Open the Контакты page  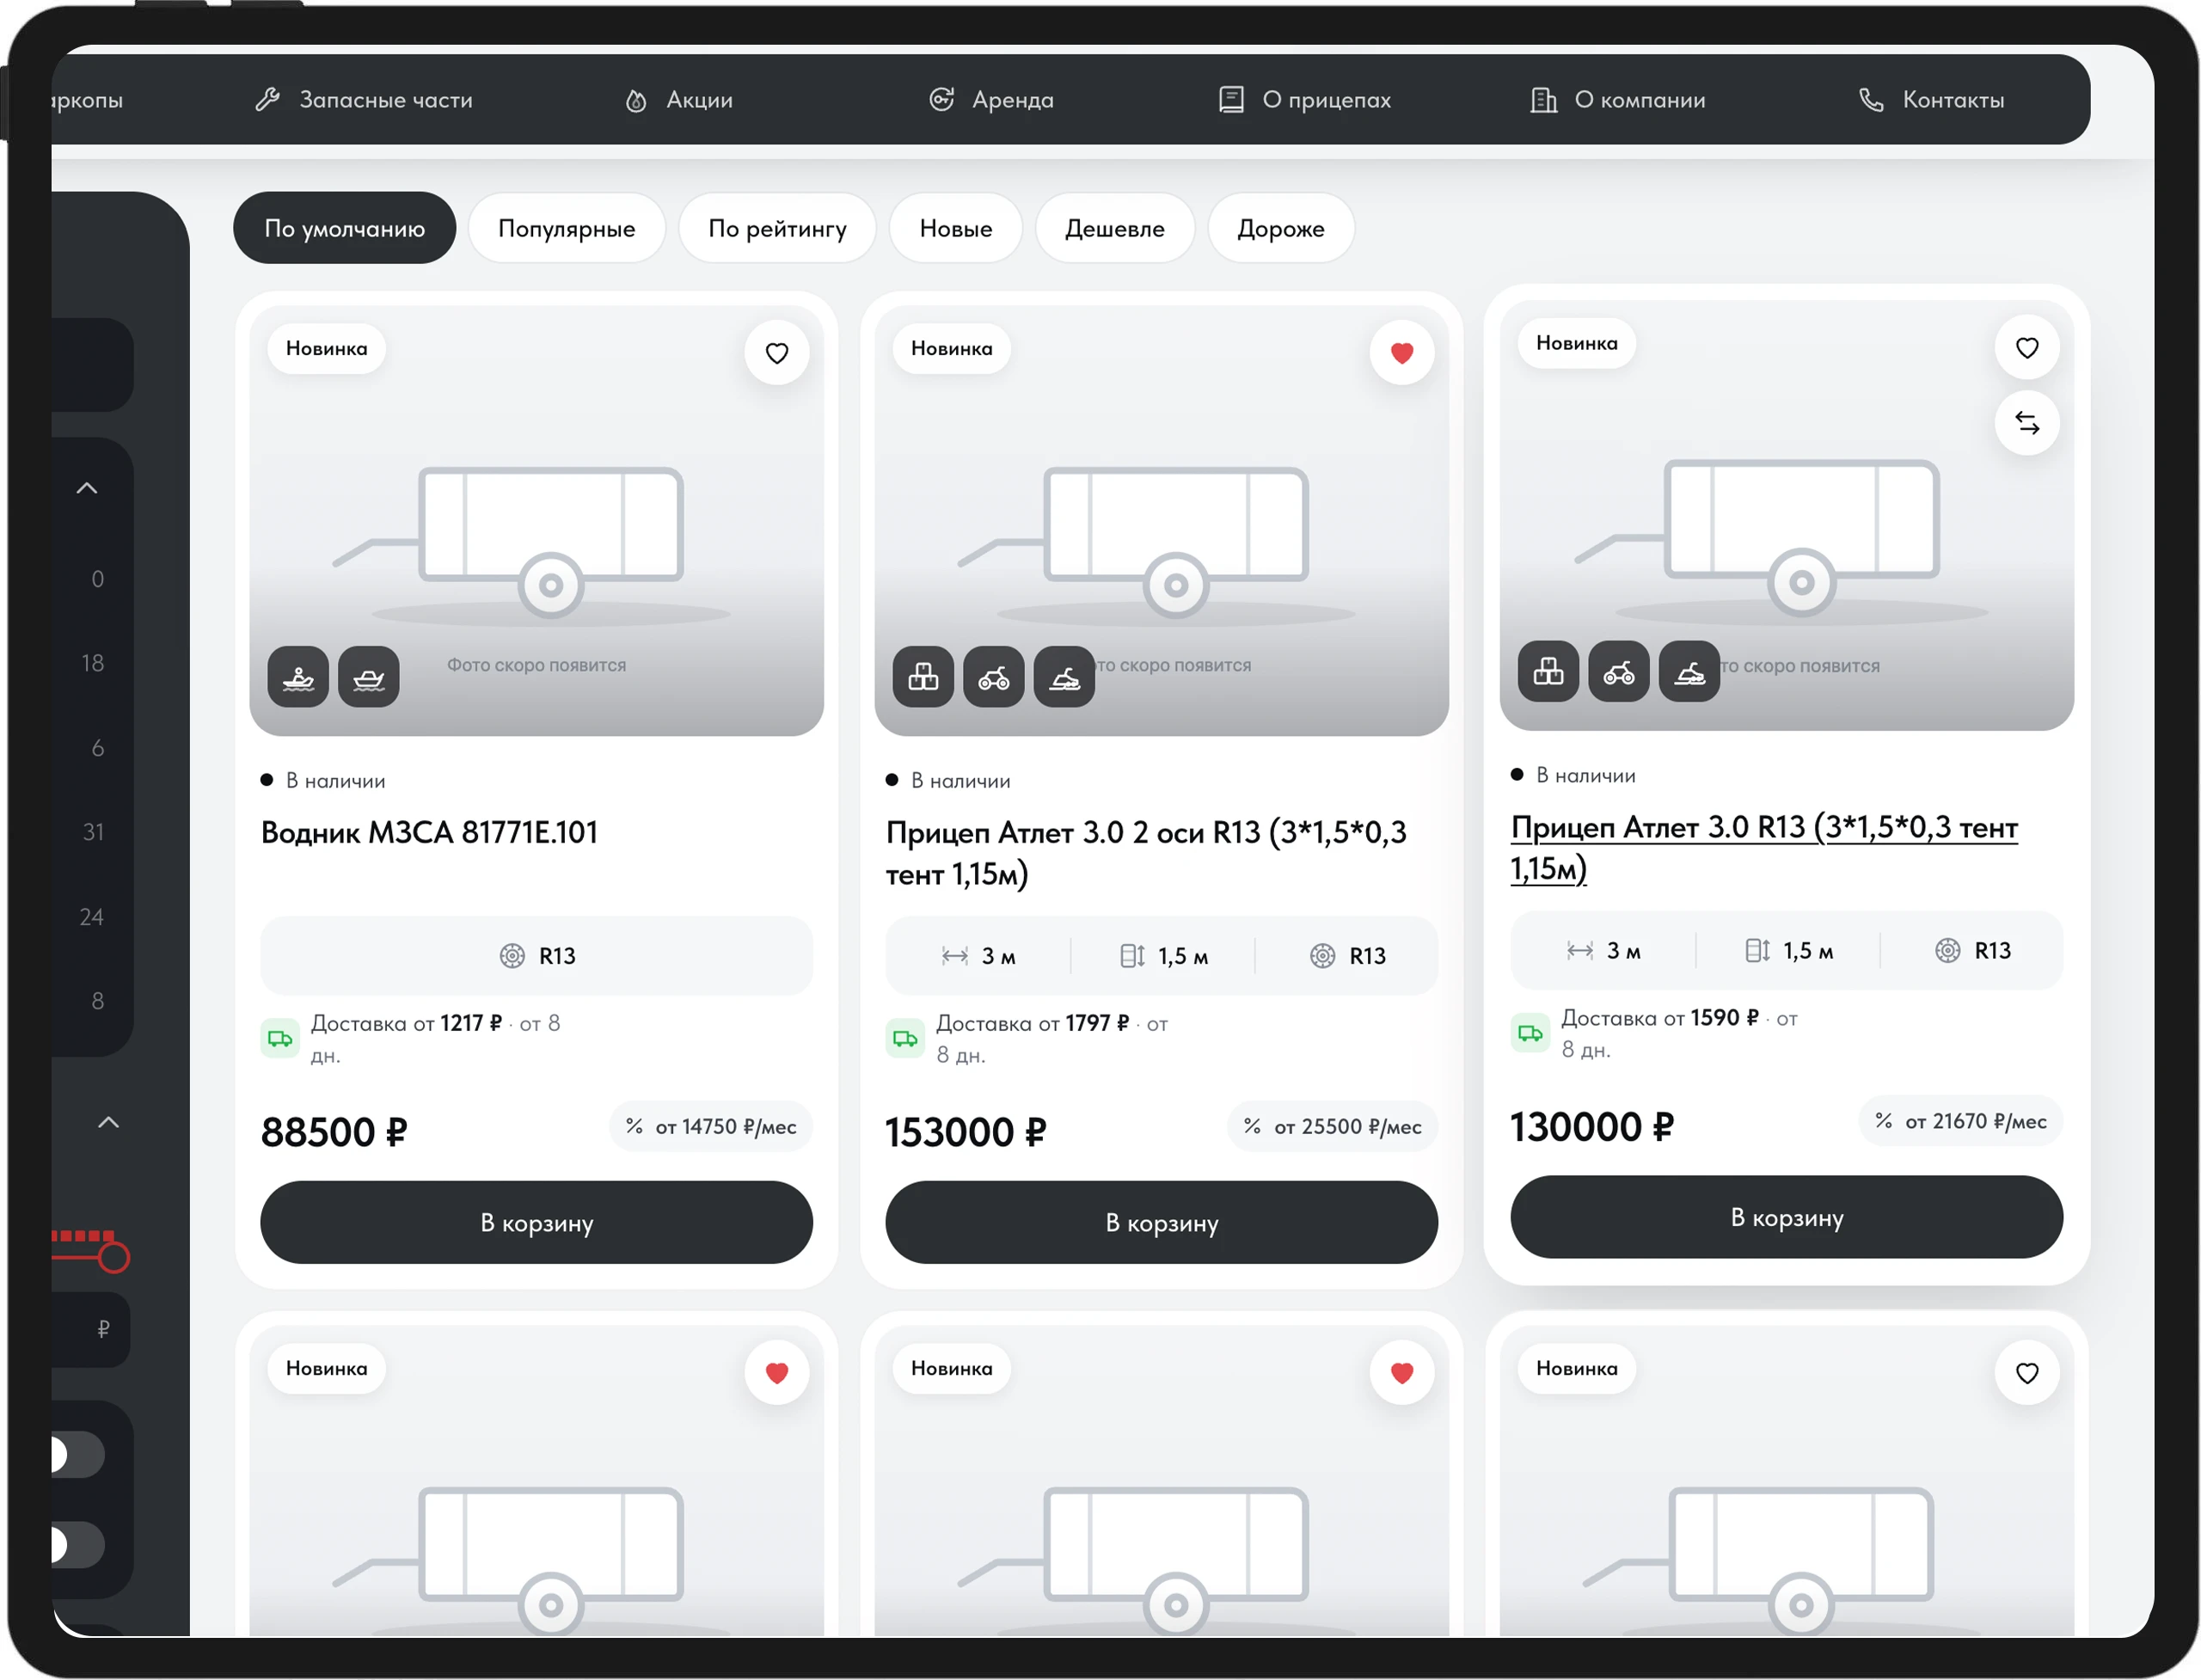pos(1930,100)
